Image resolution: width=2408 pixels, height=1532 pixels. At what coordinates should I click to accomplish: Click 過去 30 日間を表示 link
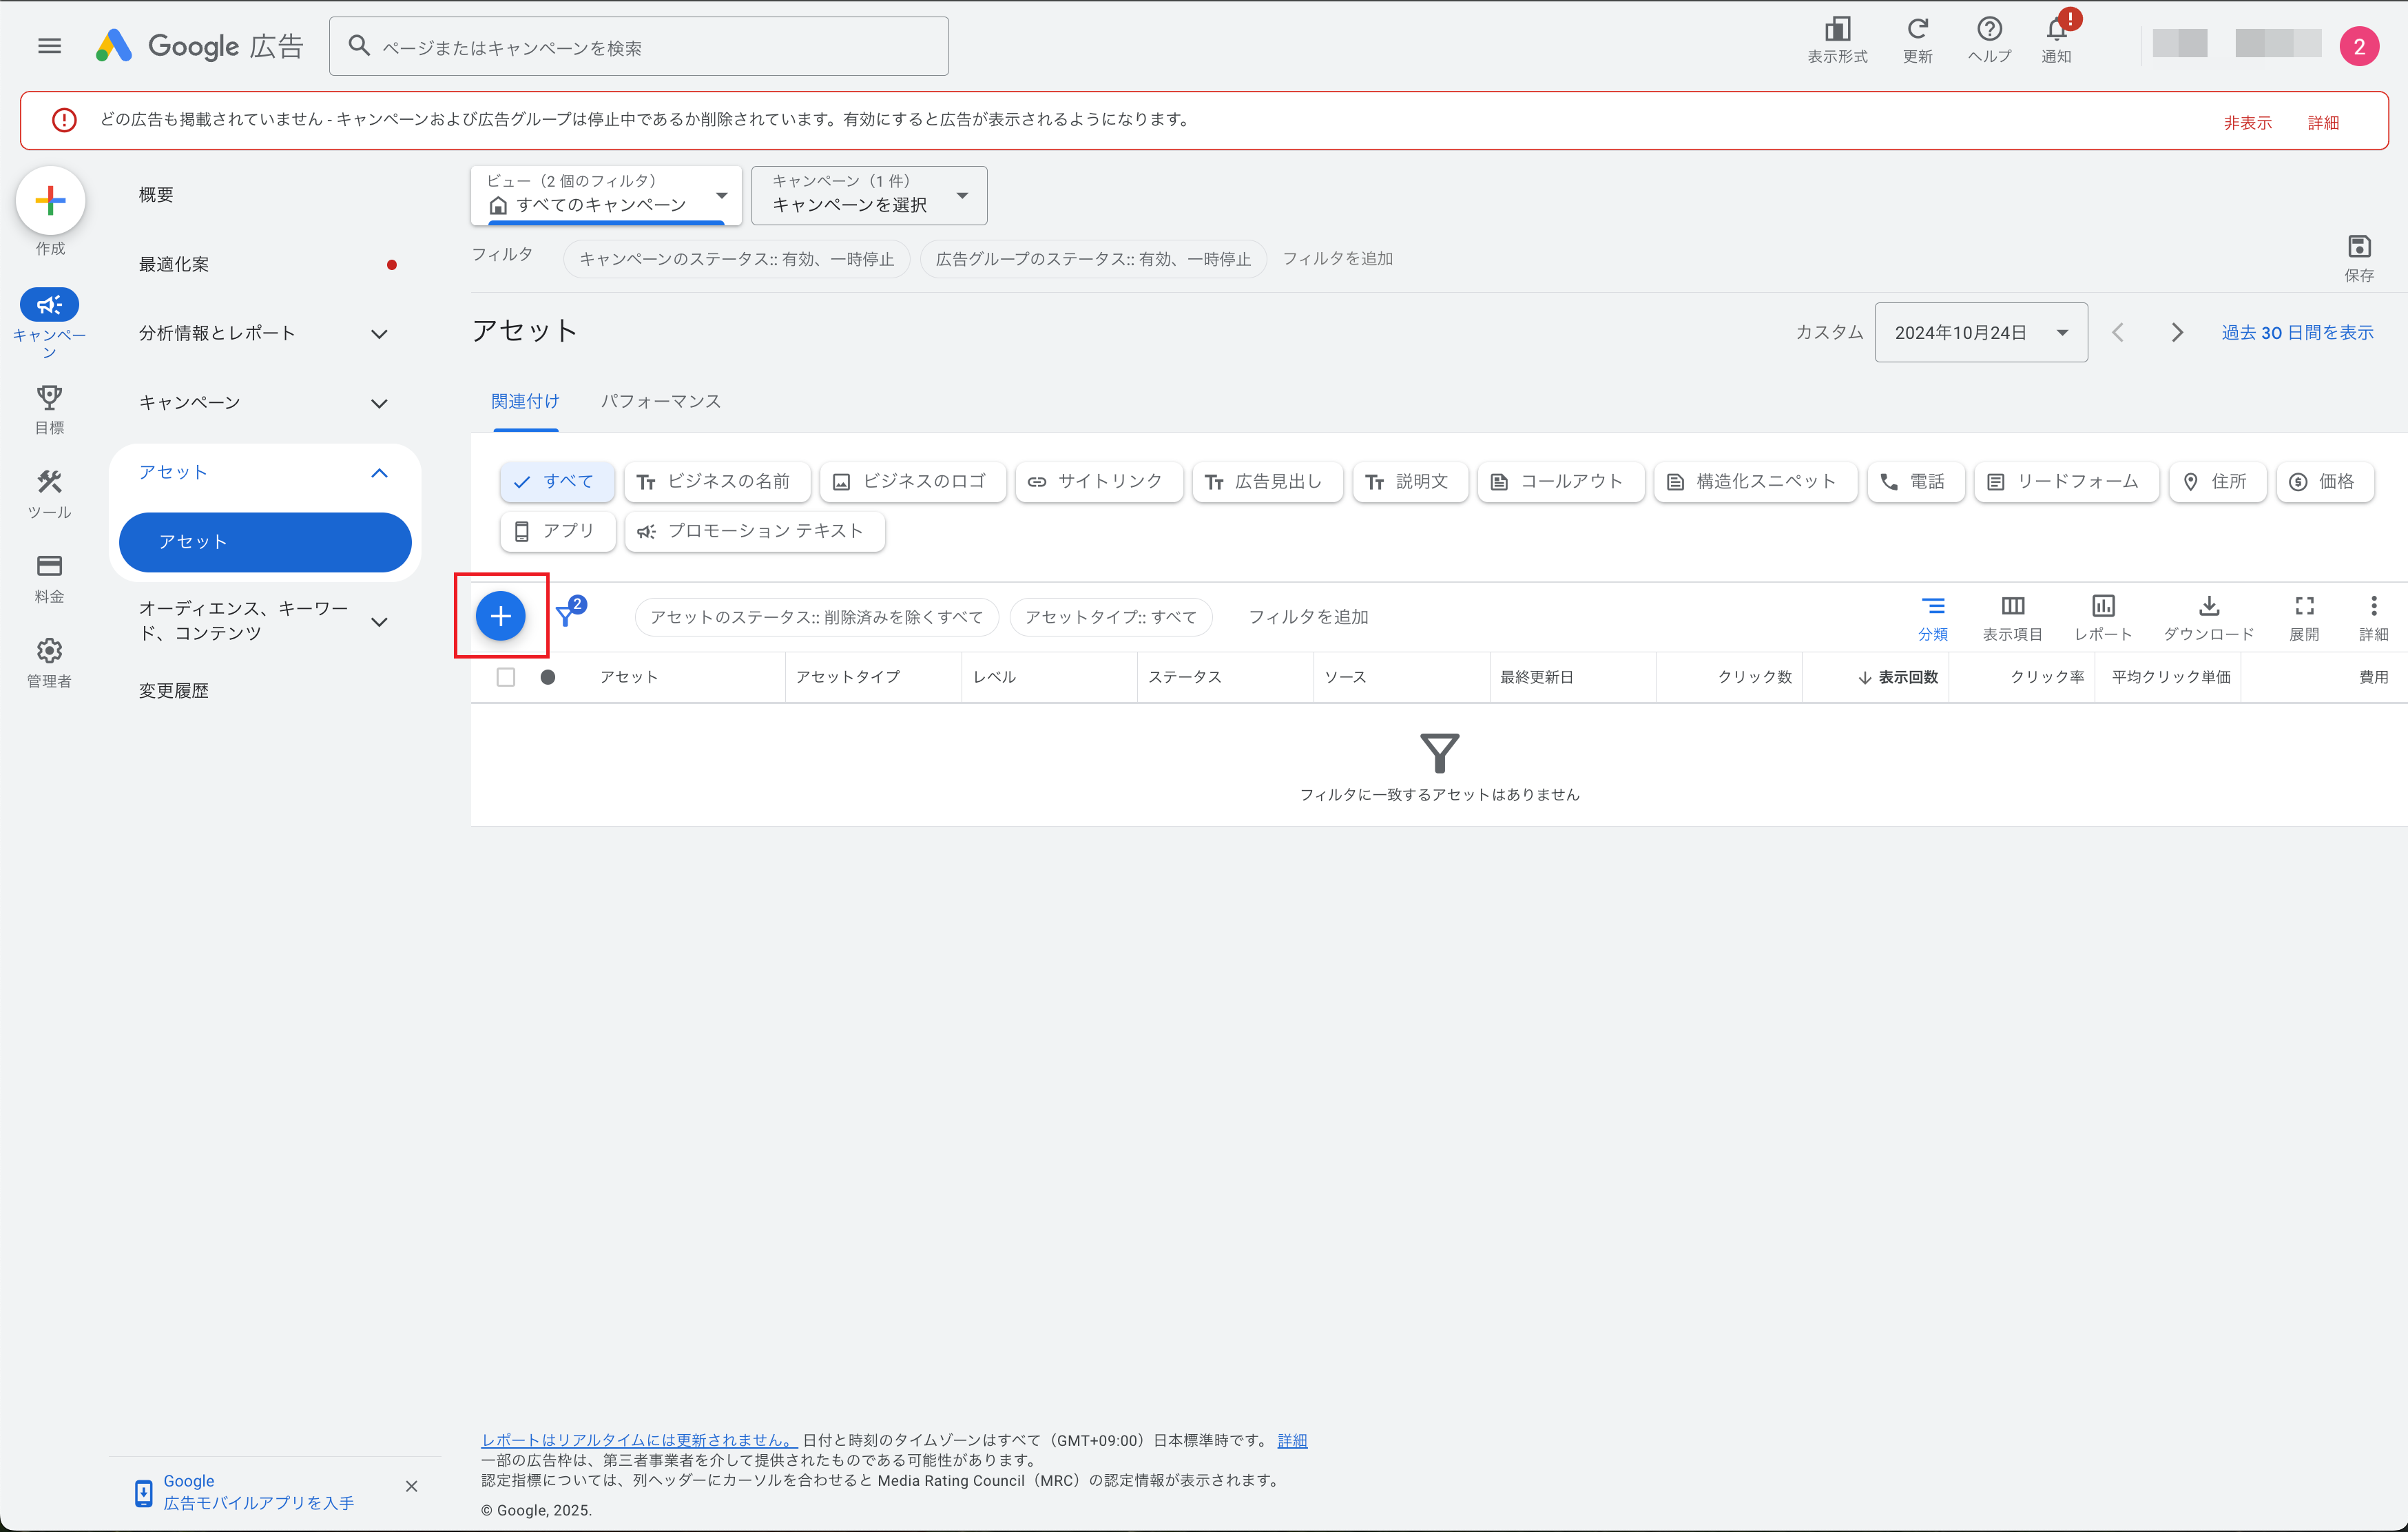pos(2297,333)
